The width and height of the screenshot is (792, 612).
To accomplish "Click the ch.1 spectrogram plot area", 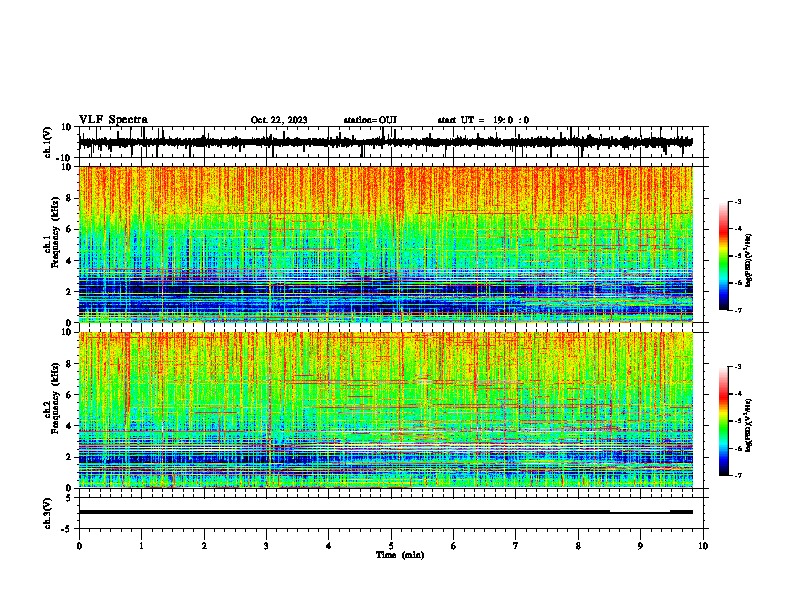I will click(386, 244).
